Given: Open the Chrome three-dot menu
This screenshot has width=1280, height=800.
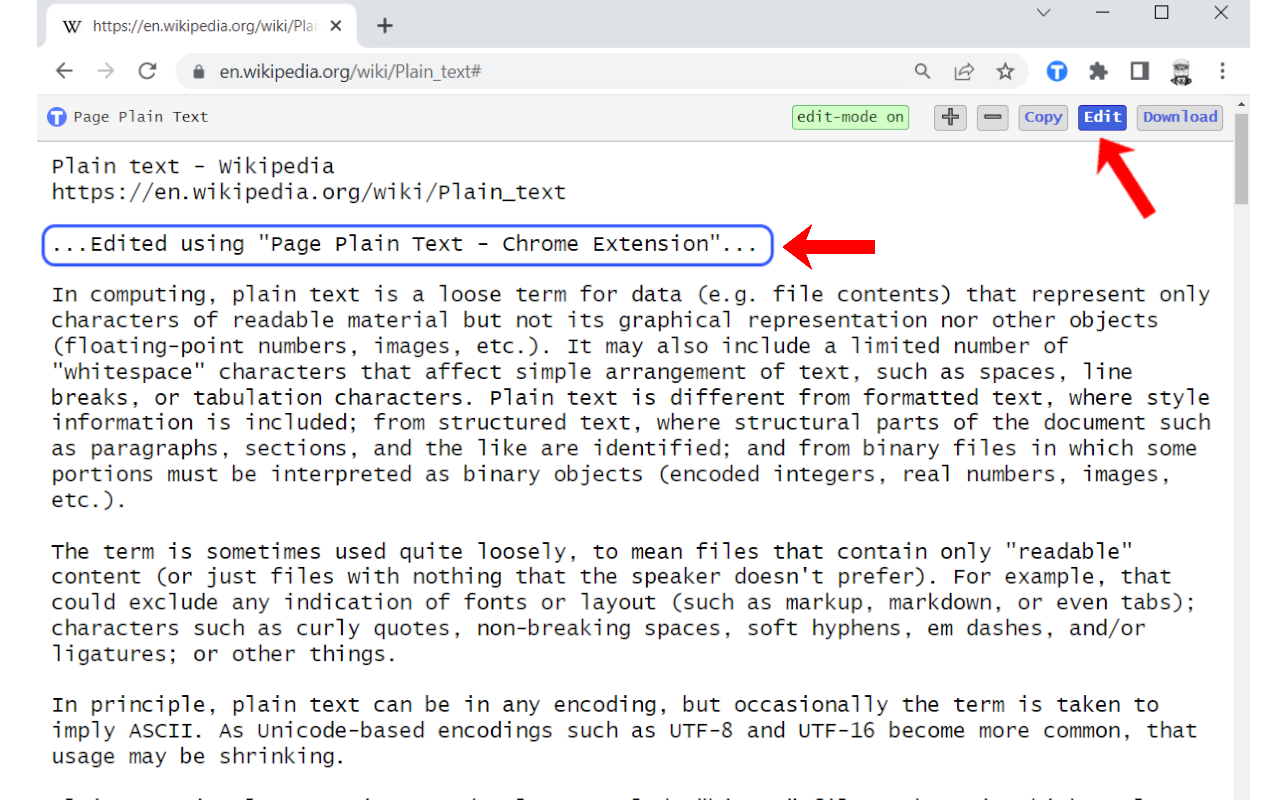Looking at the screenshot, I should 1222,71.
